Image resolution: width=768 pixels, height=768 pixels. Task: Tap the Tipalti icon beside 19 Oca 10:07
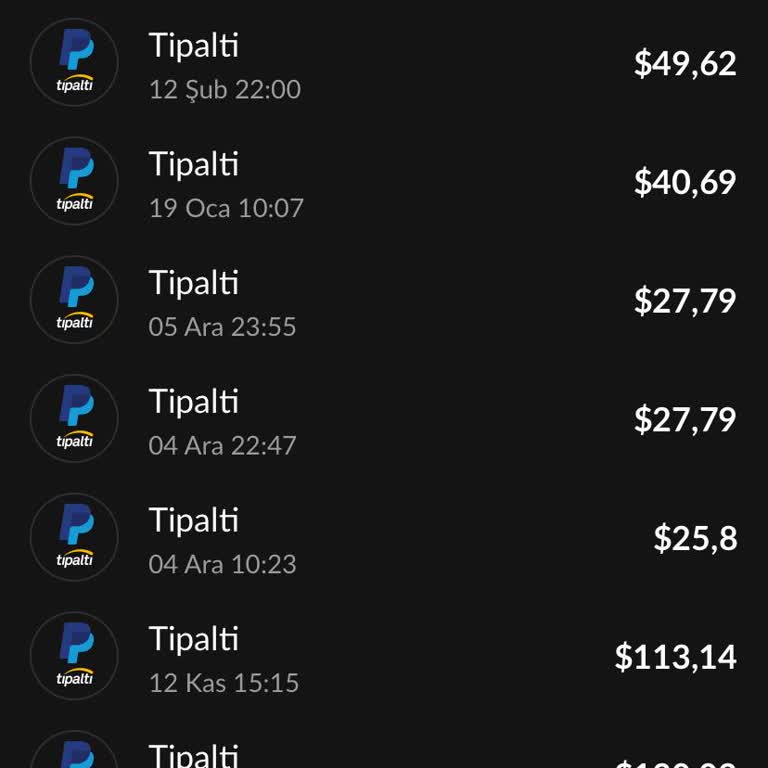tap(75, 182)
